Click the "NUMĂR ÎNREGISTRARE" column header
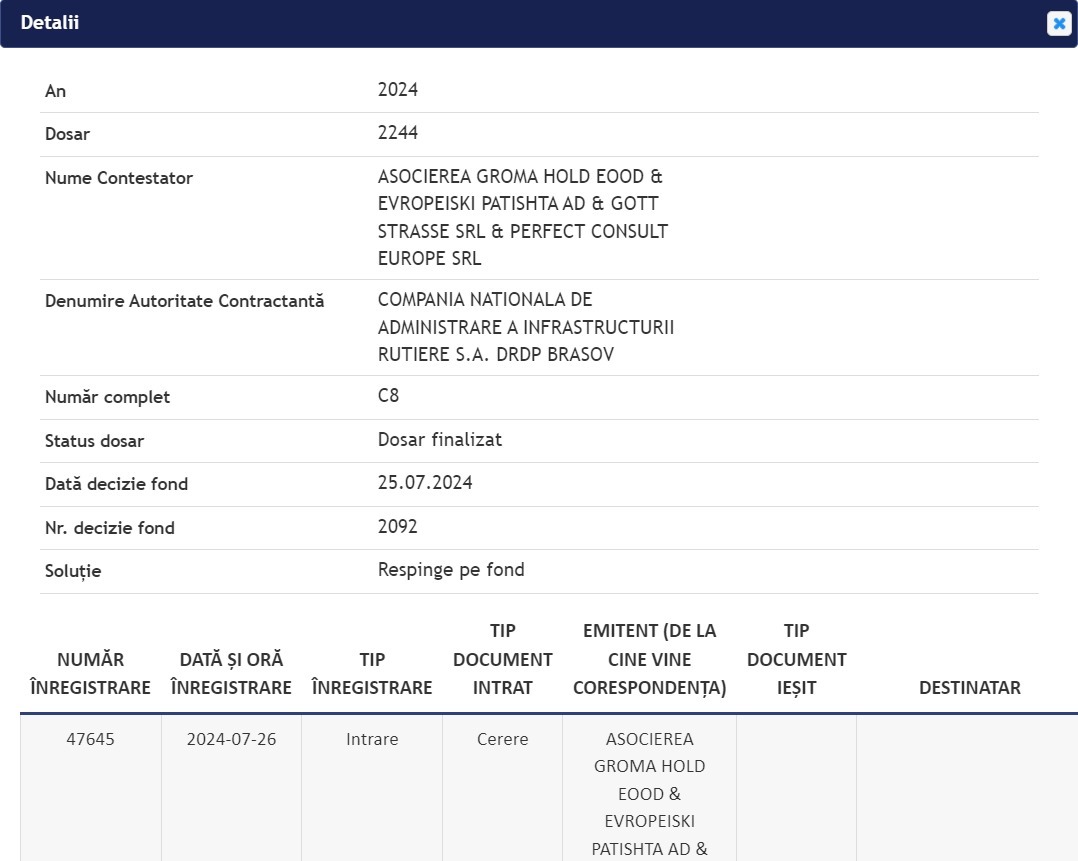 91,673
